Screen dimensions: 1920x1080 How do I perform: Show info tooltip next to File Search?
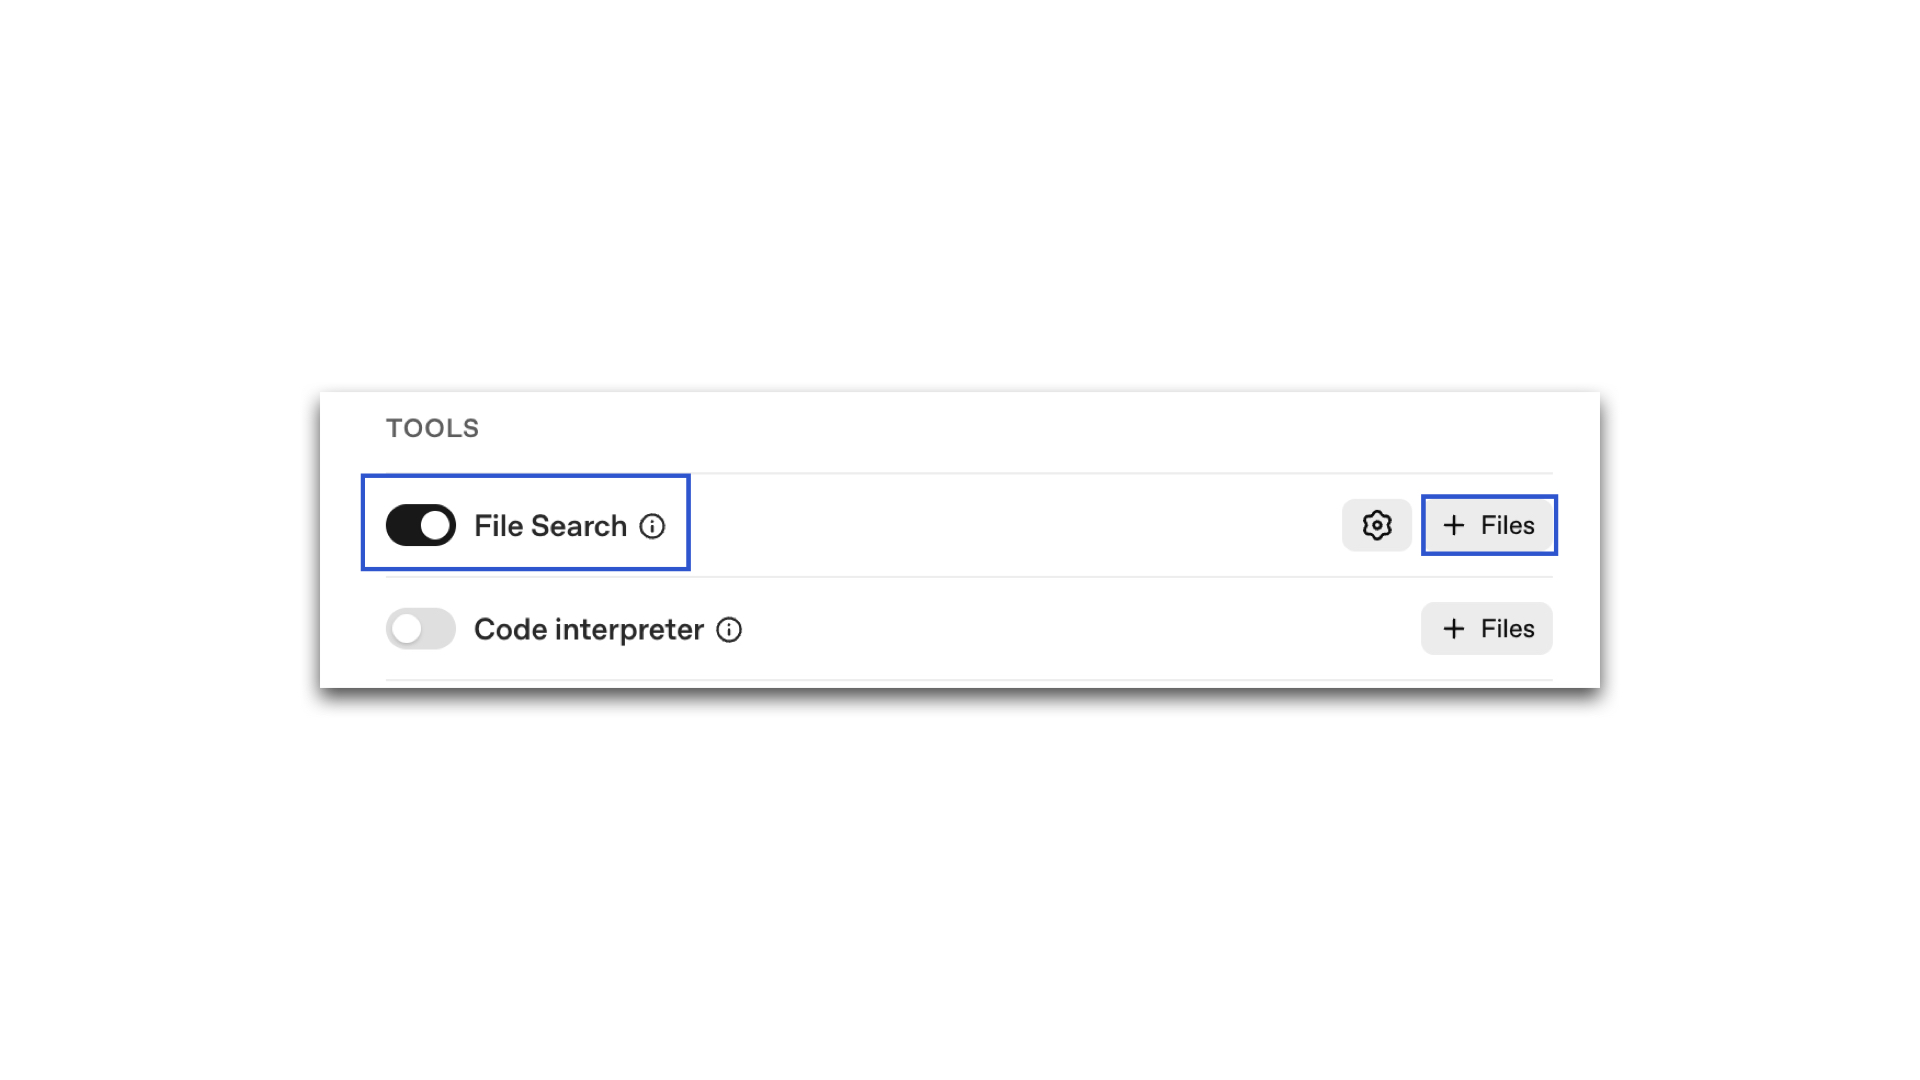(x=652, y=526)
